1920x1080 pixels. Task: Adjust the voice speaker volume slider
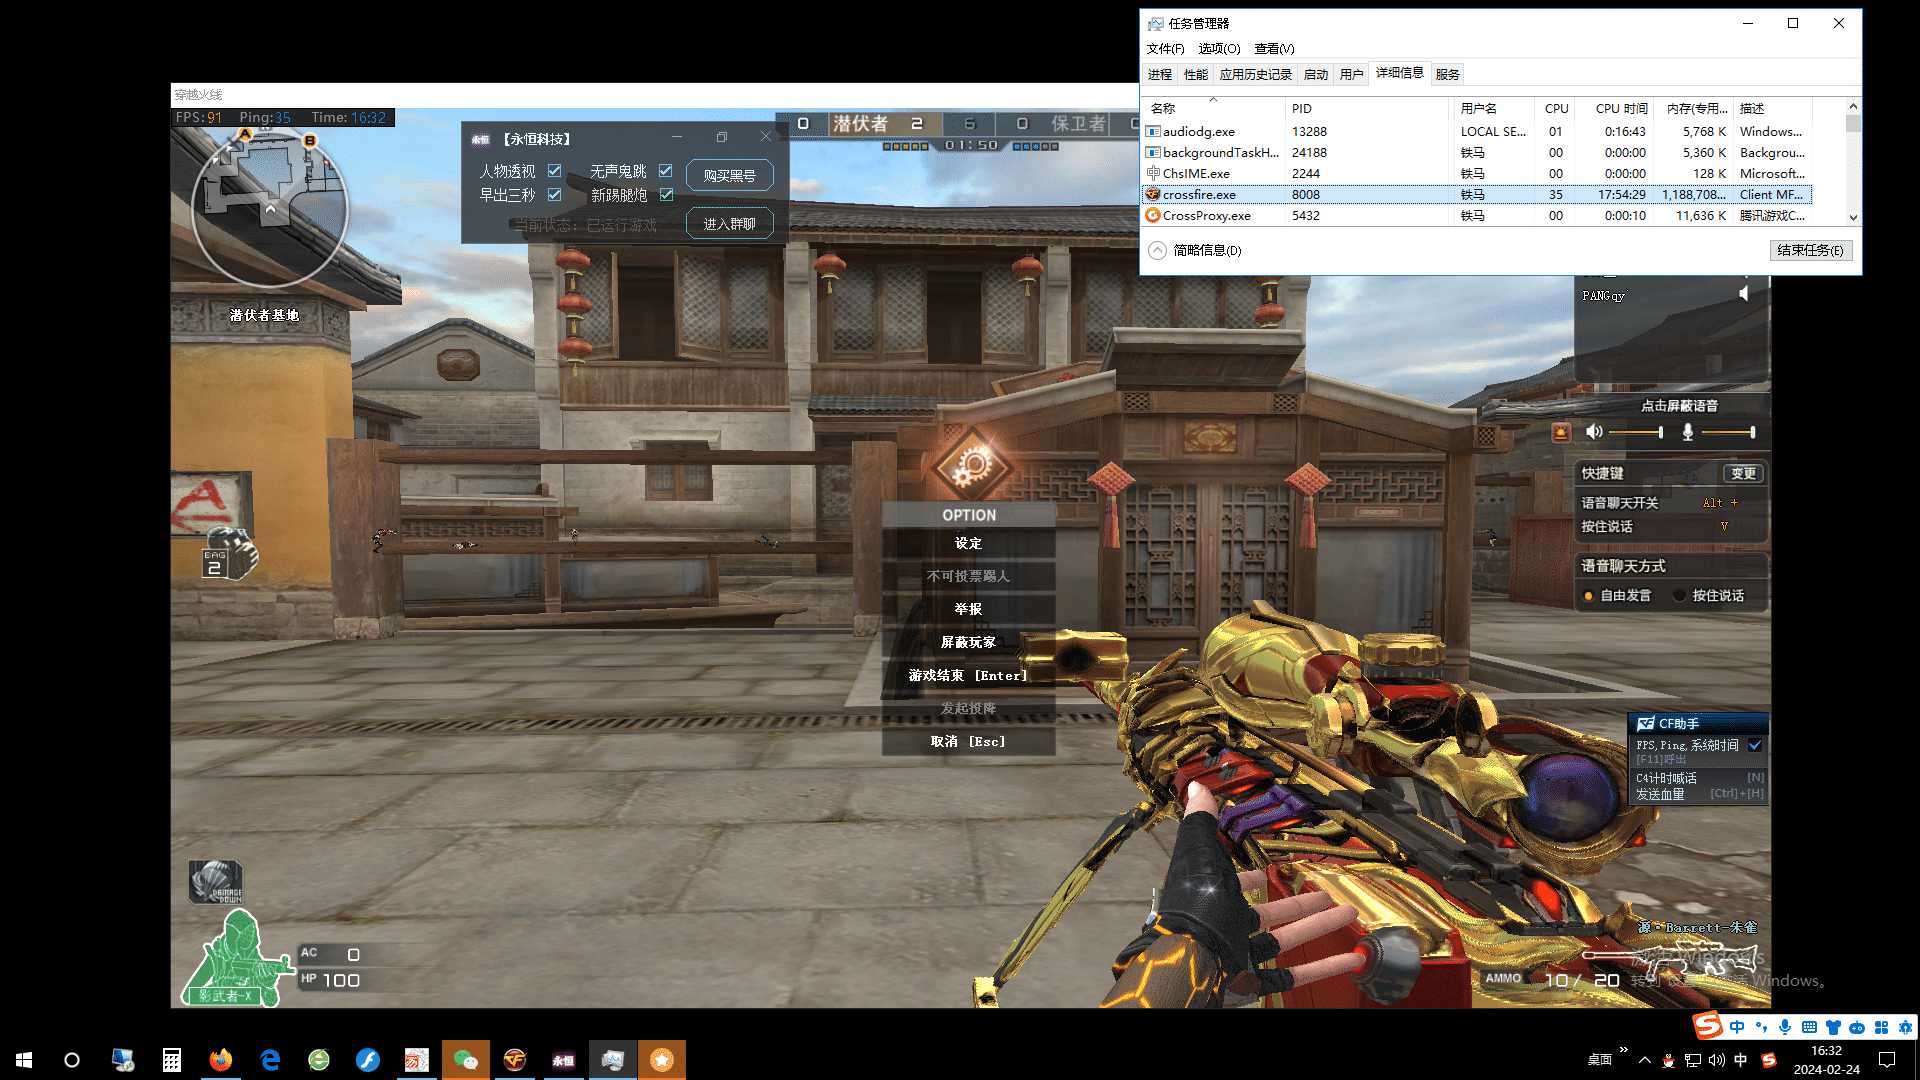click(1636, 432)
